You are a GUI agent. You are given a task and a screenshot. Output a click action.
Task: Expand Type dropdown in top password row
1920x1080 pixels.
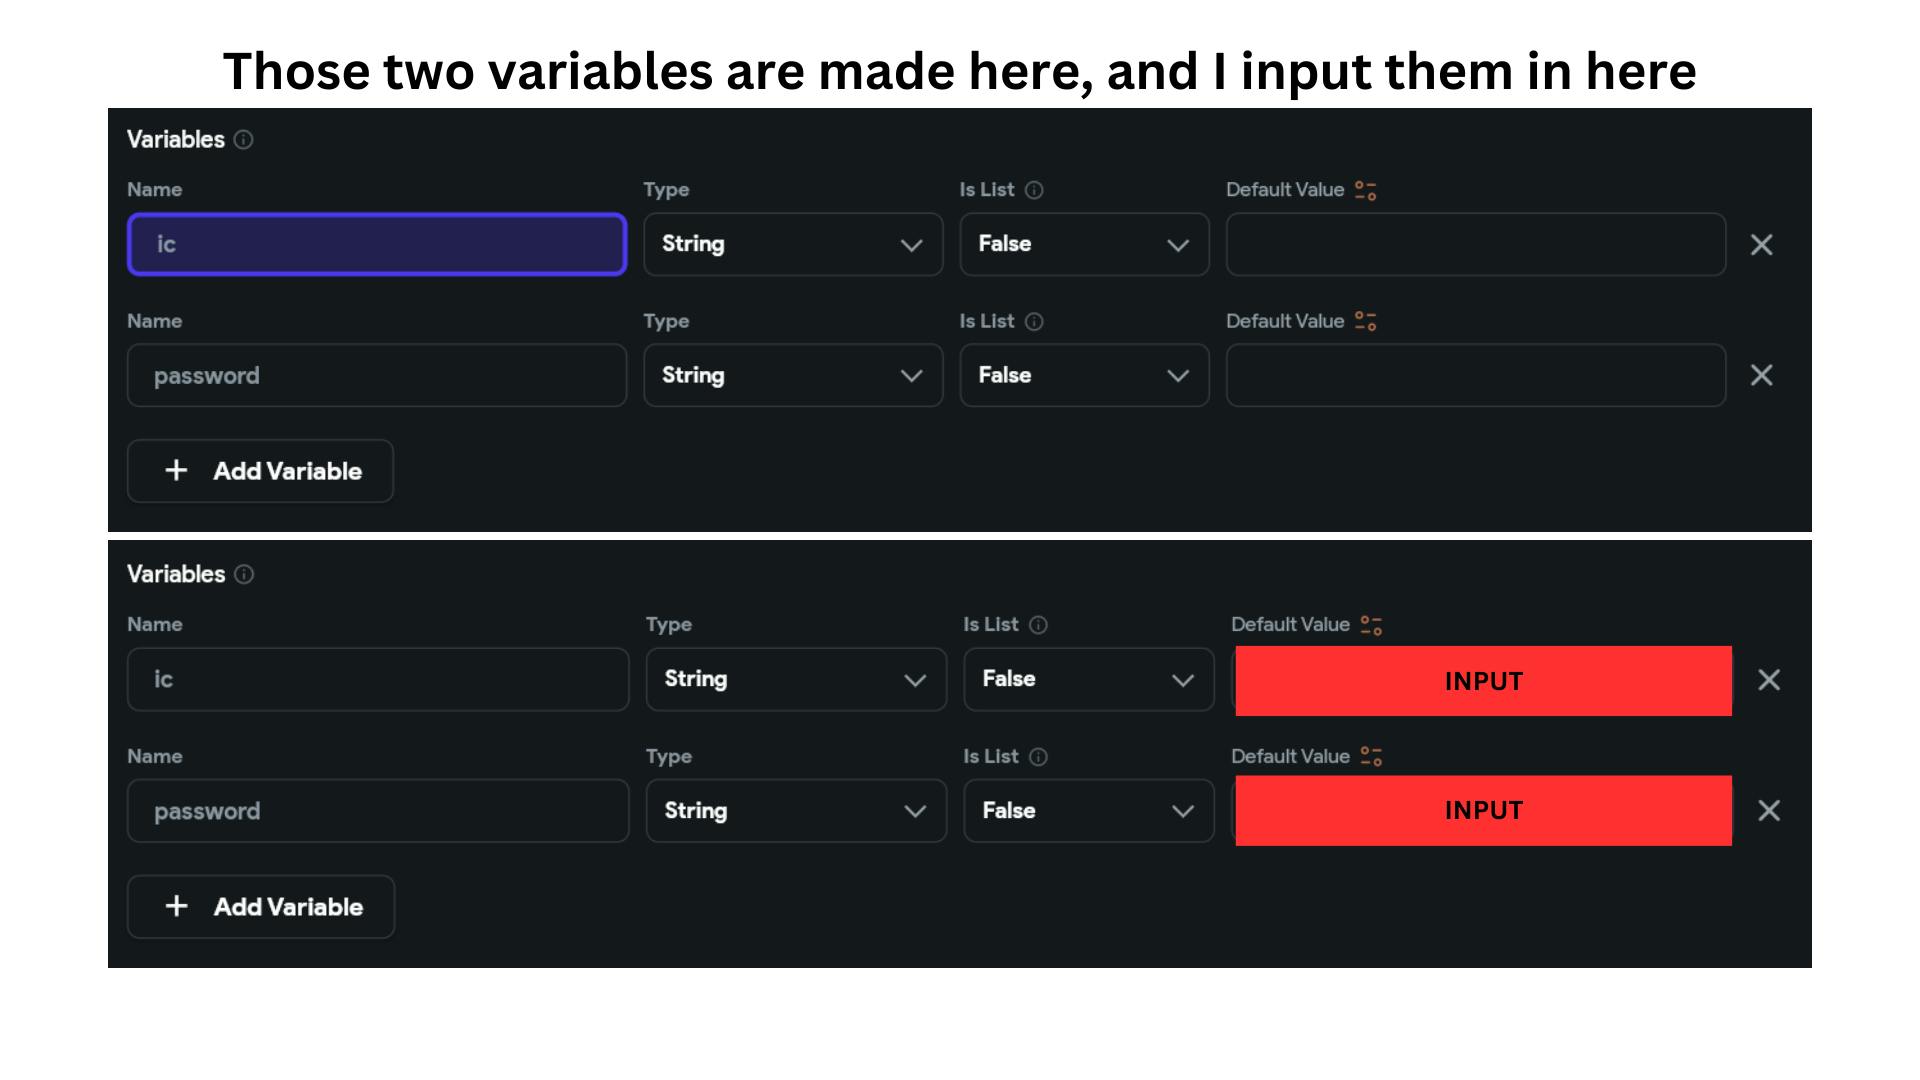click(793, 375)
